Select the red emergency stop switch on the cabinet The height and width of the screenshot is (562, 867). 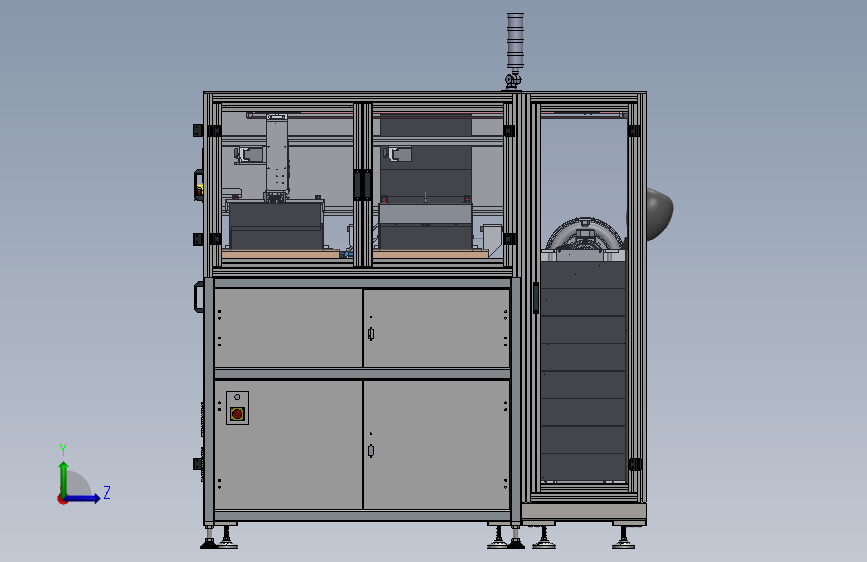tap(237, 414)
